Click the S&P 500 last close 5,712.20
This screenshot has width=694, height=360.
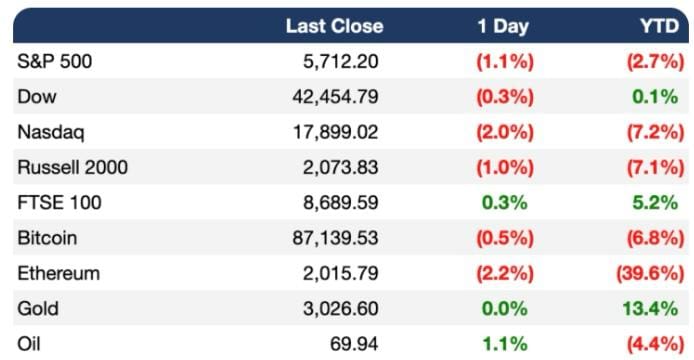[341, 62]
